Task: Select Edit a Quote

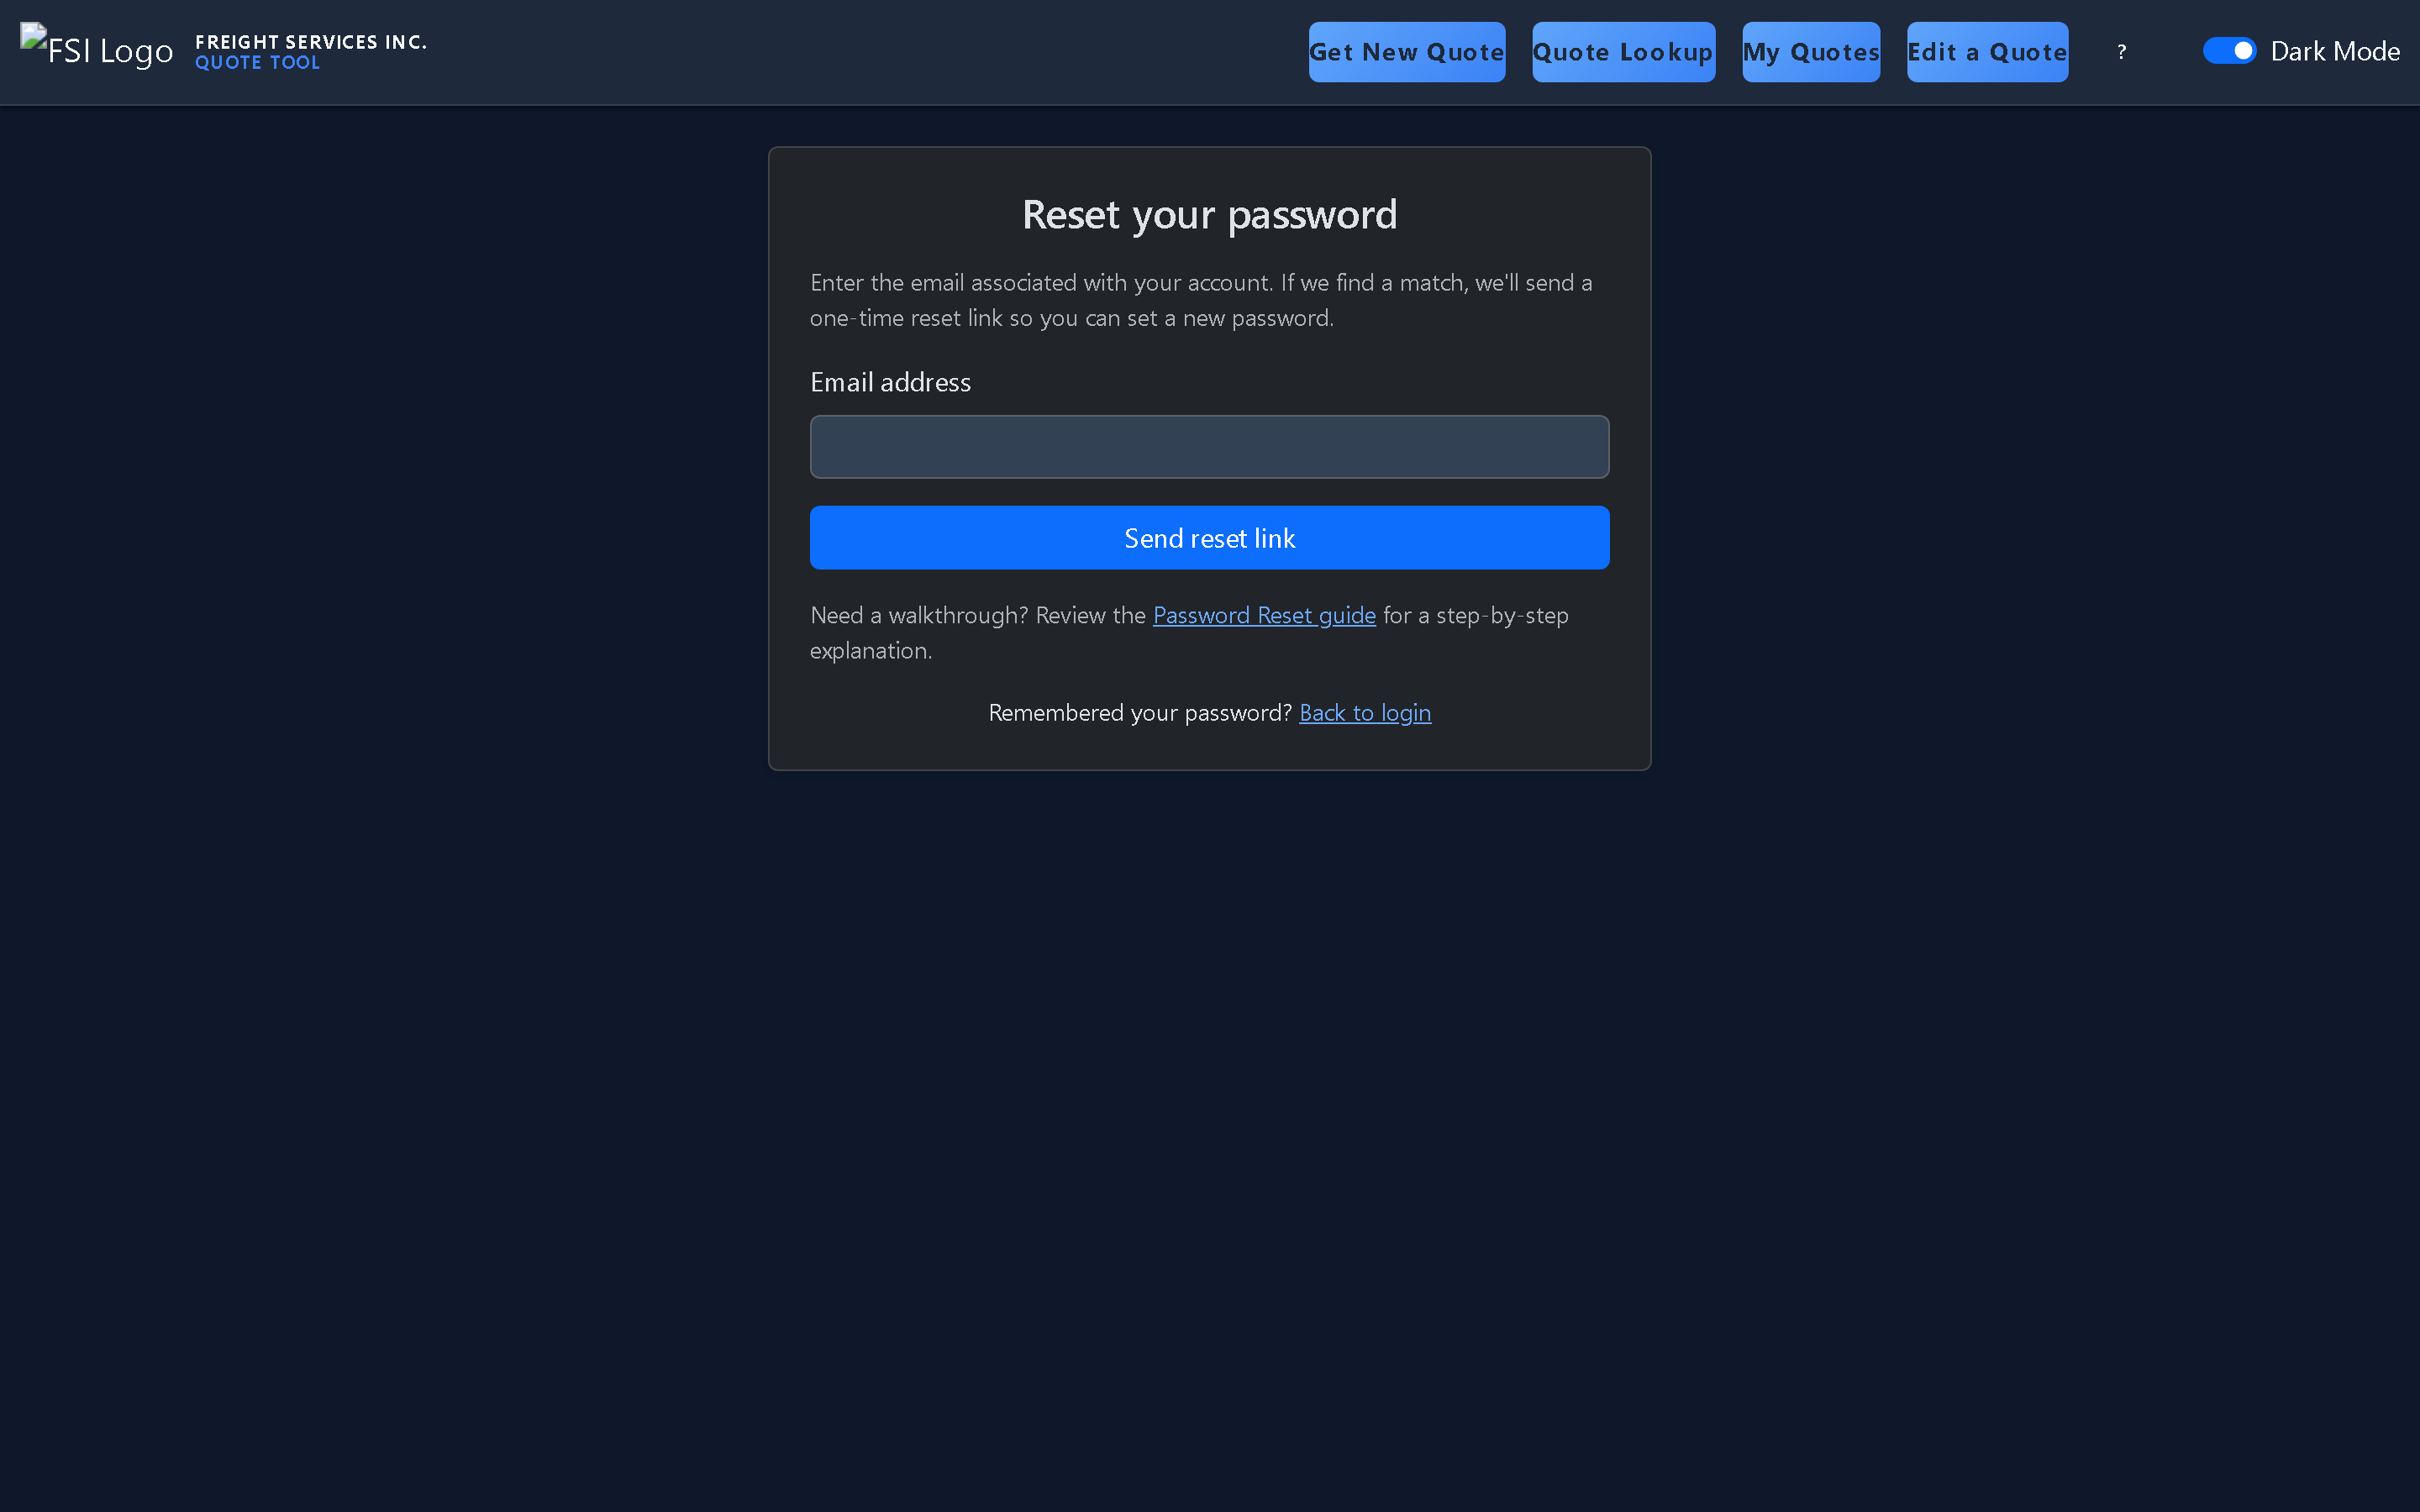Action: (x=1987, y=52)
